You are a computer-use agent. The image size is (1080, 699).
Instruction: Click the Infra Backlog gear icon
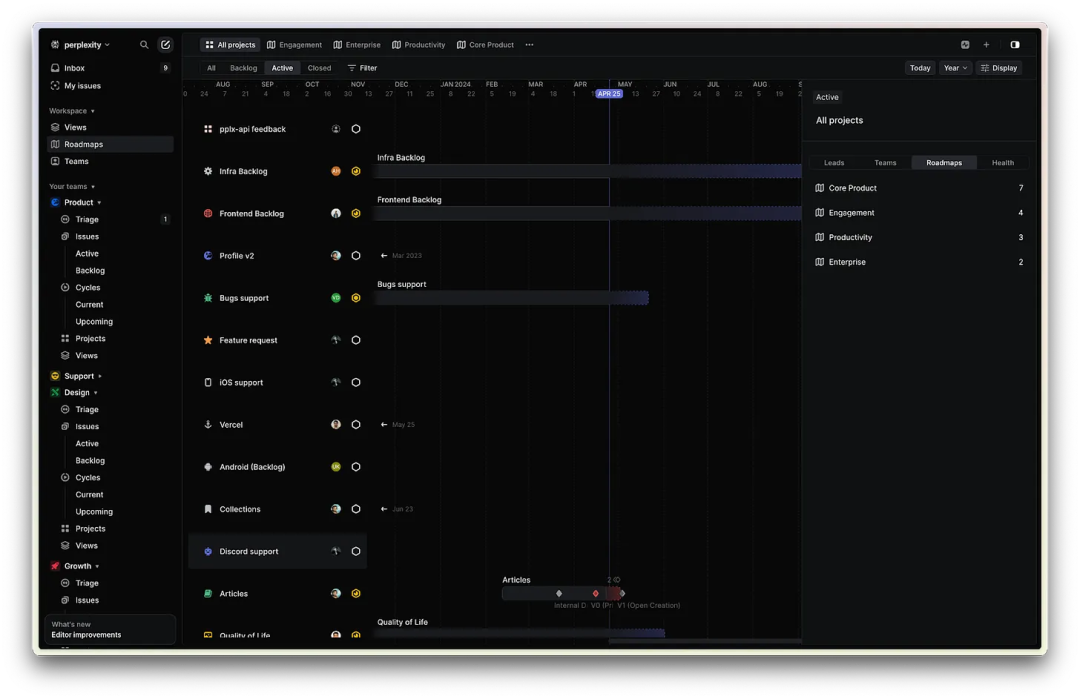click(208, 171)
